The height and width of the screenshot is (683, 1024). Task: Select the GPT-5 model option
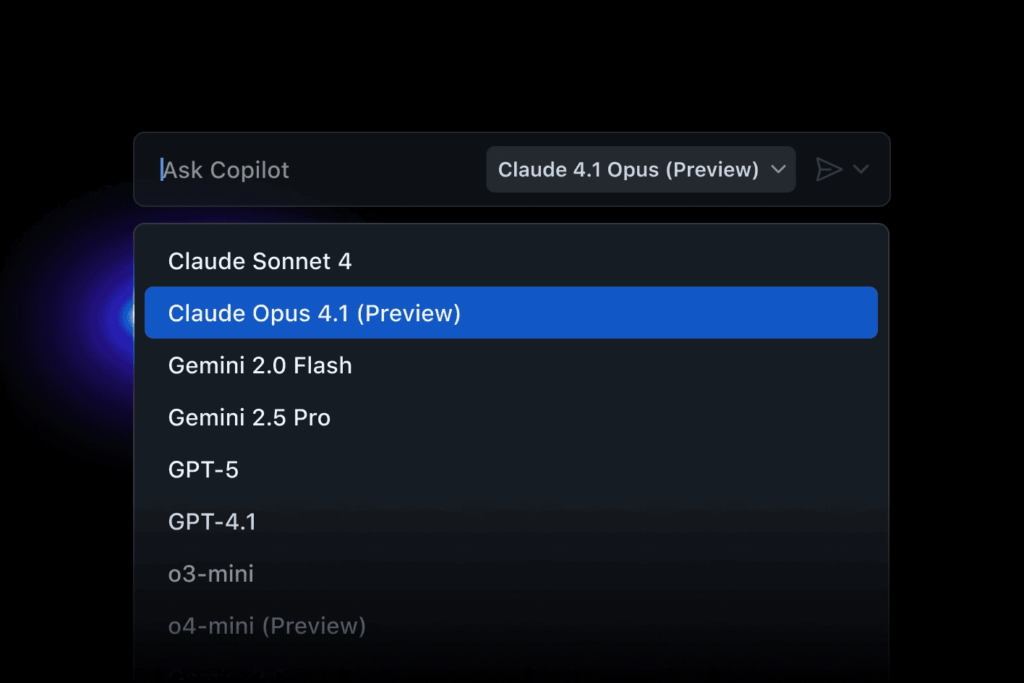(x=203, y=469)
